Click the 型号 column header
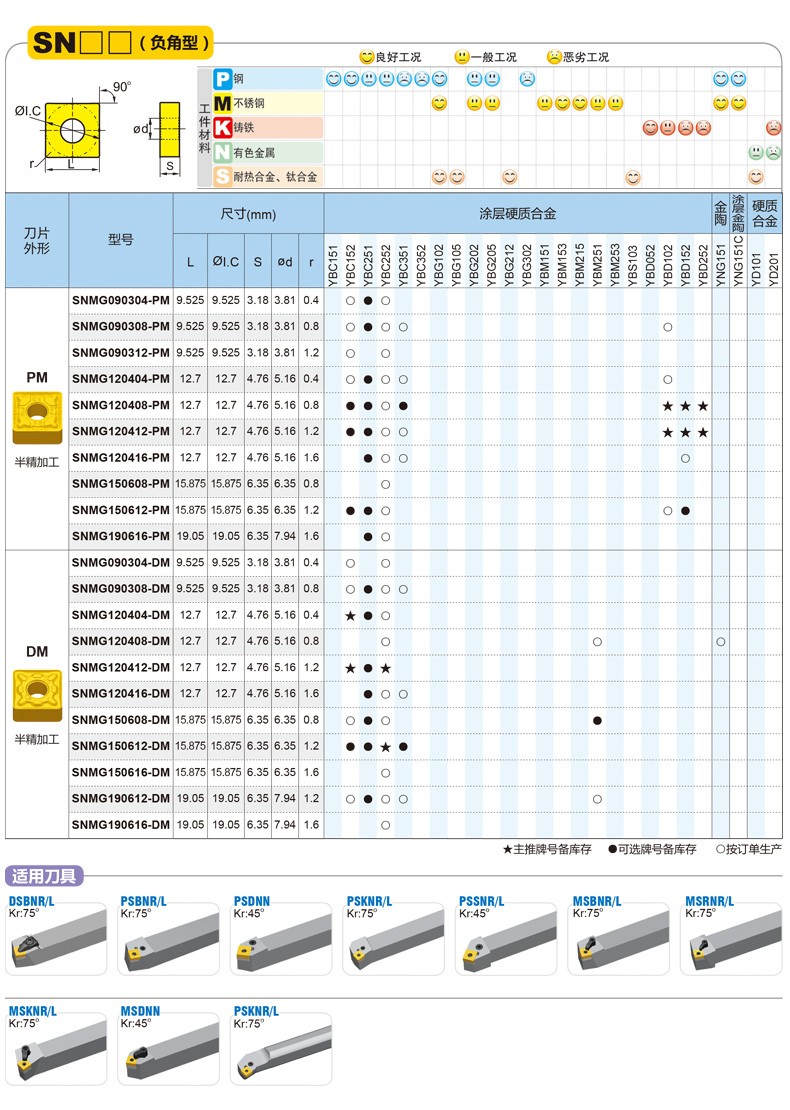Image resolution: width=790 pixels, height=1110 pixels. 121,241
